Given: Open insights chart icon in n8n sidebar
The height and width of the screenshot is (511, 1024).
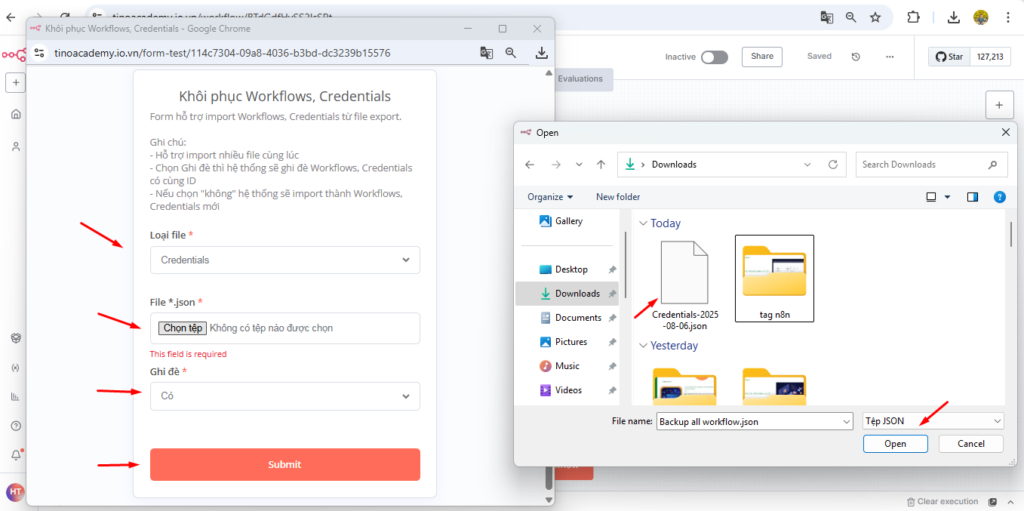Looking at the screenshot, I should (x=16, y=397).
